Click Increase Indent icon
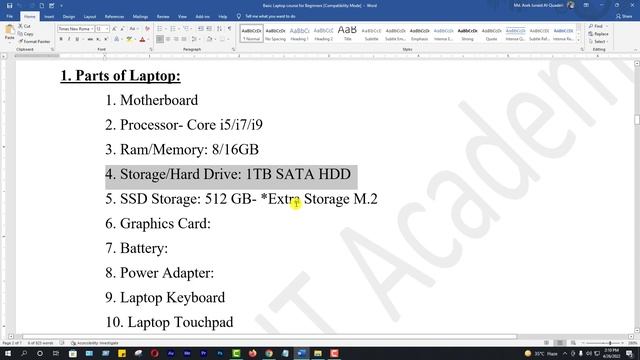This screenshot has width=640, height=360. [209, 29]
